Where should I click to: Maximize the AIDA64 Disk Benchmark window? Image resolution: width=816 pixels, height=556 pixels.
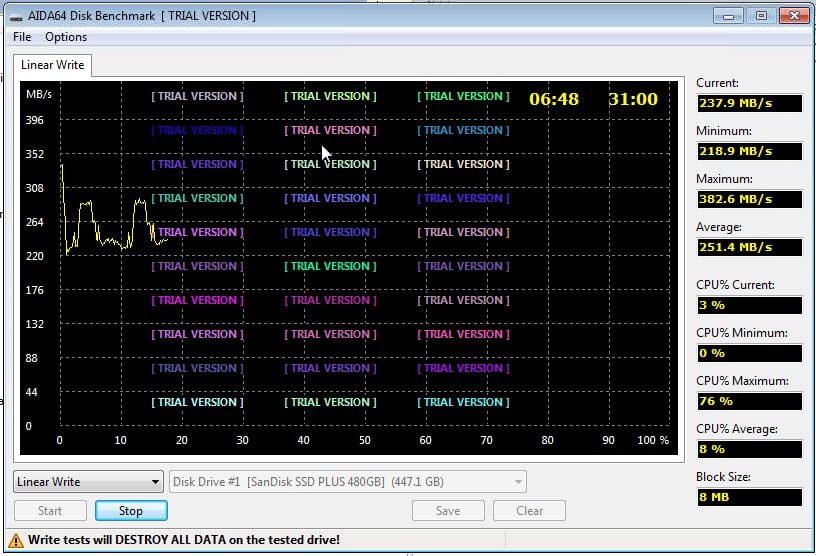point(761,16)
